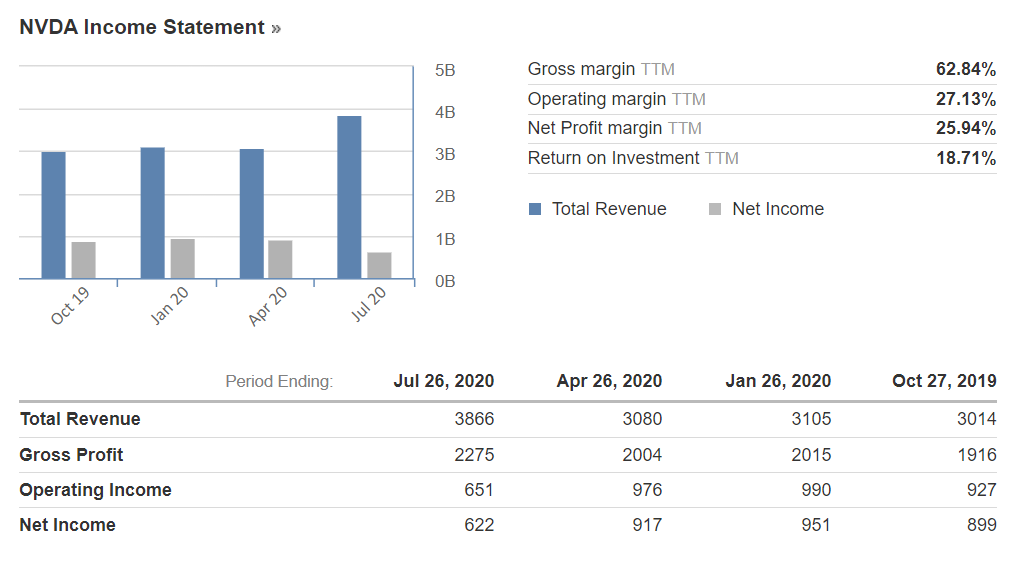Select the Jul 26, 2020 column header
Image resolution: width=1014 pixels, height=569 pixels.
[x=443, y=381]
